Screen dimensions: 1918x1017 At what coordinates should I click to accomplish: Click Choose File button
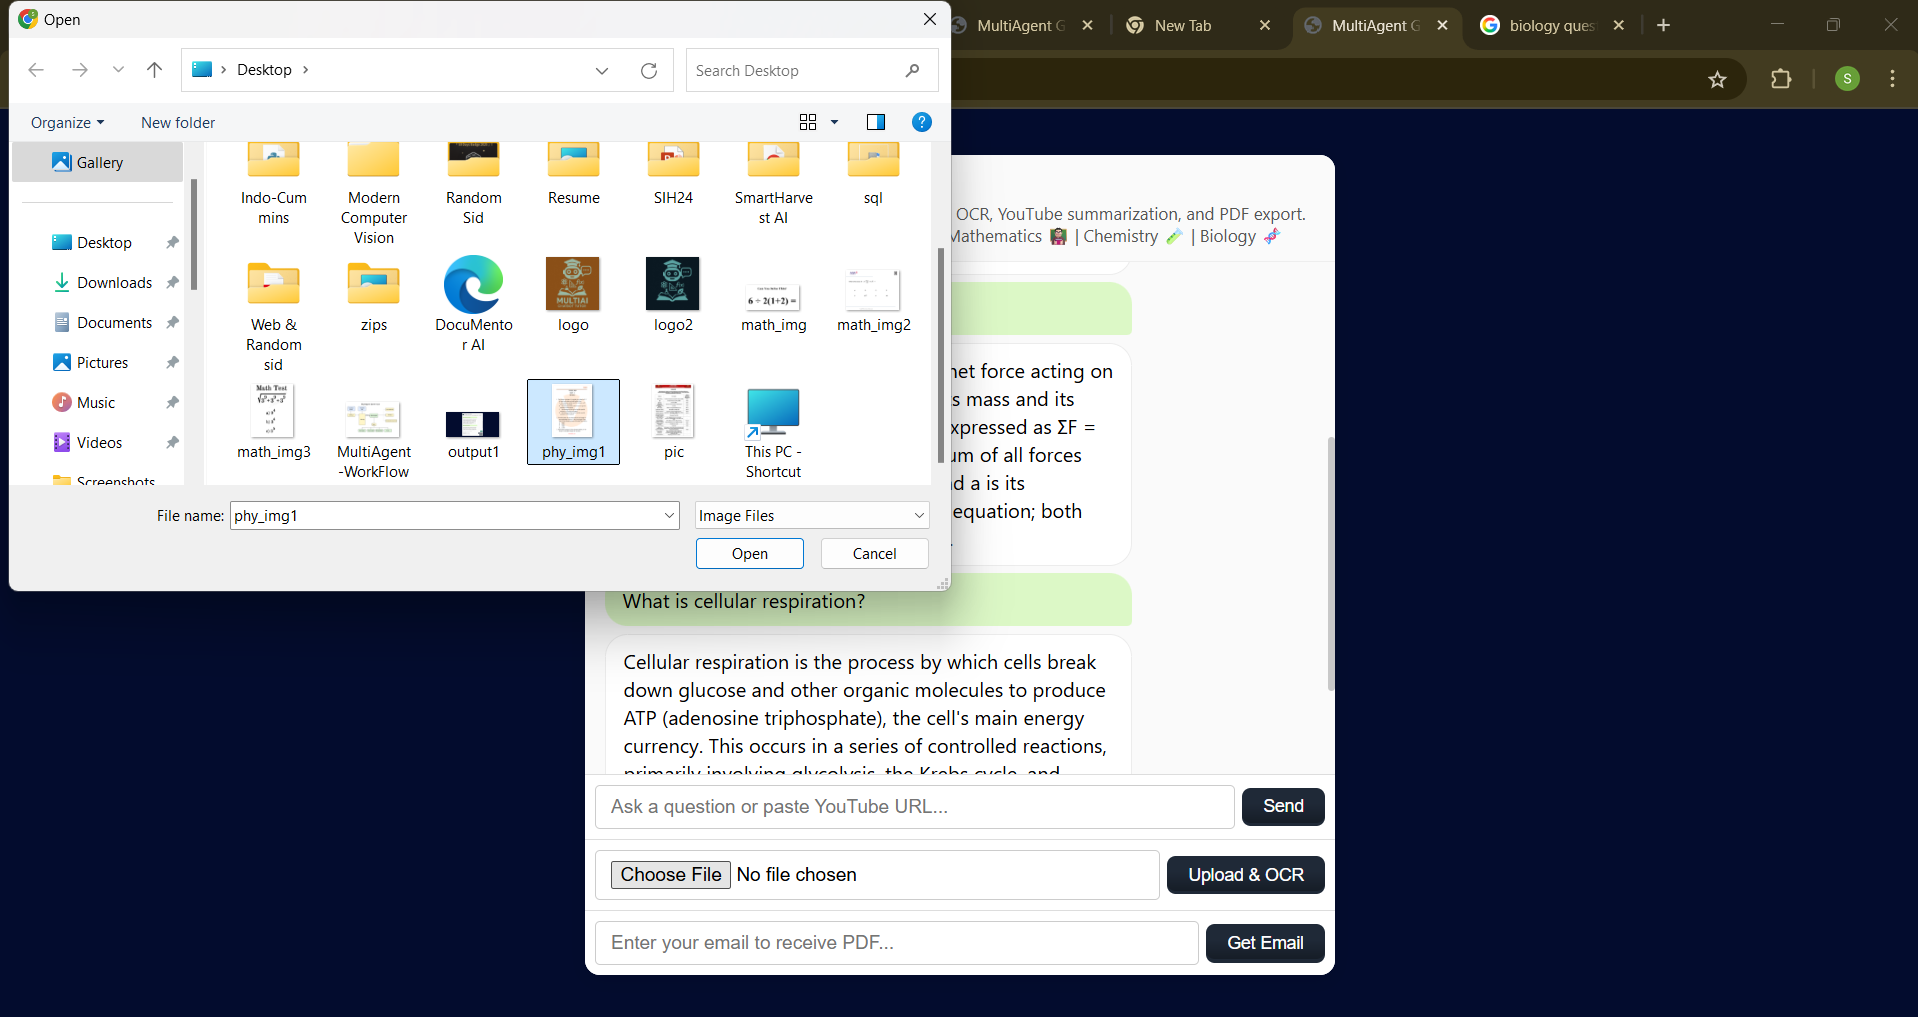tap(671, 875)
